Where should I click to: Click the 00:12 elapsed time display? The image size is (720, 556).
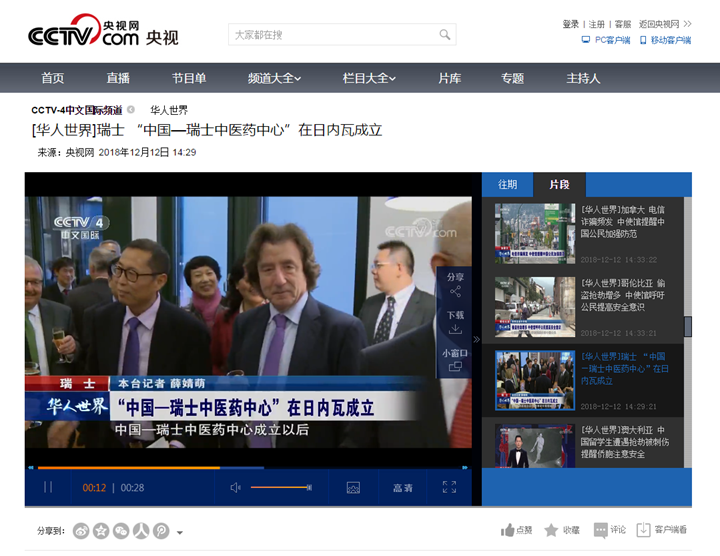pos(94,488)
